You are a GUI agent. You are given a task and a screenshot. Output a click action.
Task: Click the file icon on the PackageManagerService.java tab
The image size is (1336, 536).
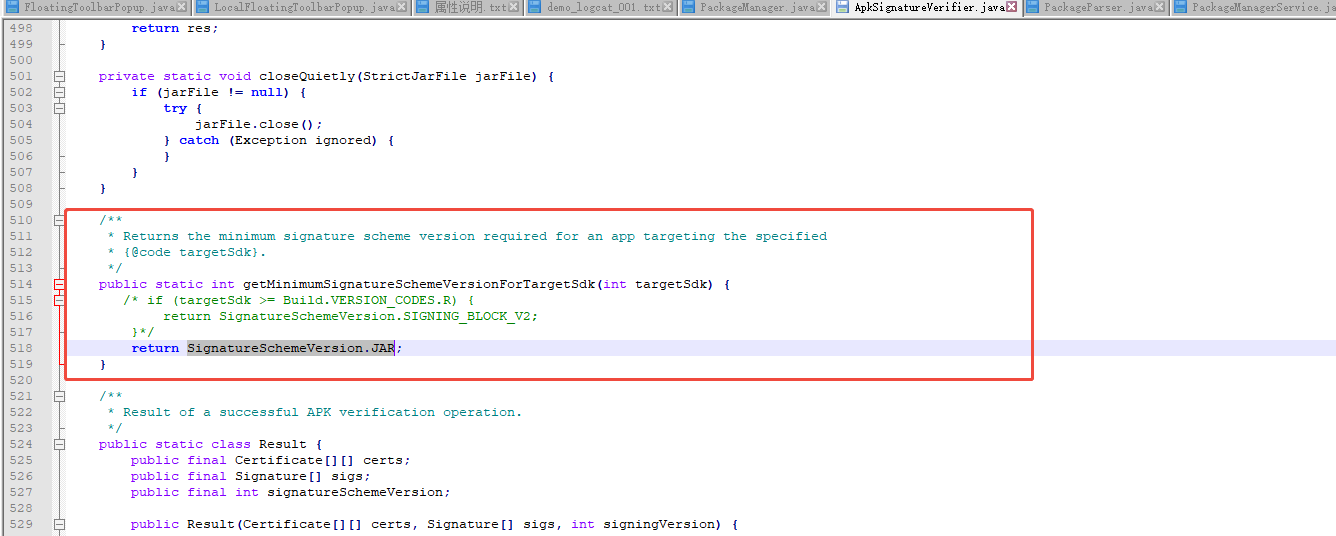(x=1182, y=8)
